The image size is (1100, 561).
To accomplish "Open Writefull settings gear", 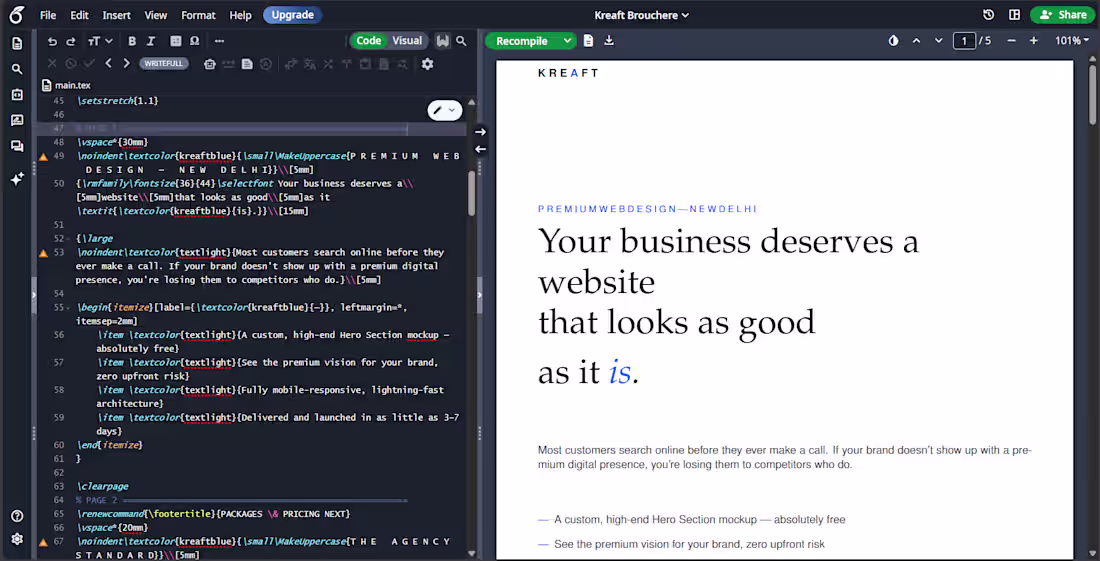I will (x=427, y=64).
